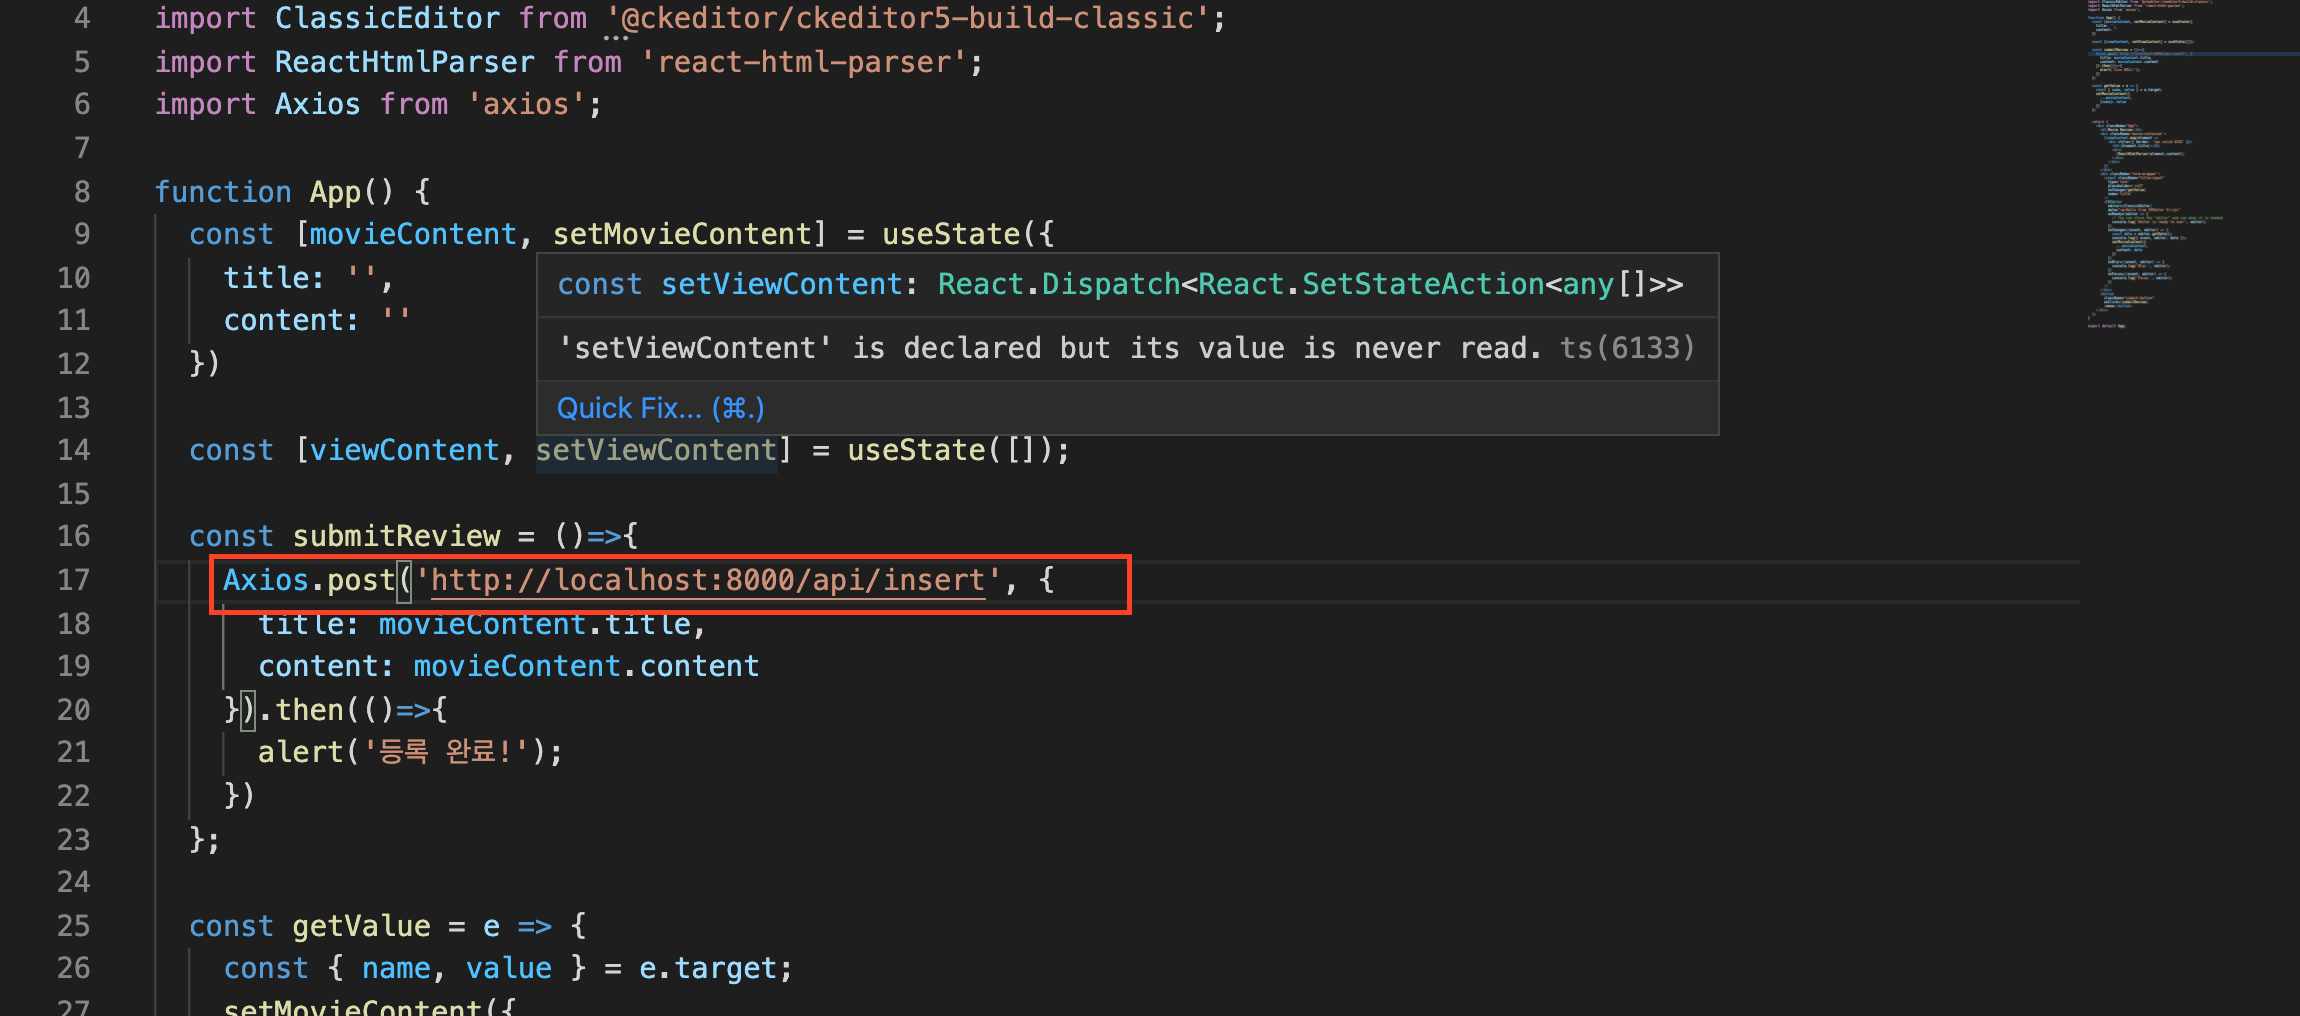2300x1016 pixels.
Task: Click movieContent.title on line 18
Action: click(534, 624)
